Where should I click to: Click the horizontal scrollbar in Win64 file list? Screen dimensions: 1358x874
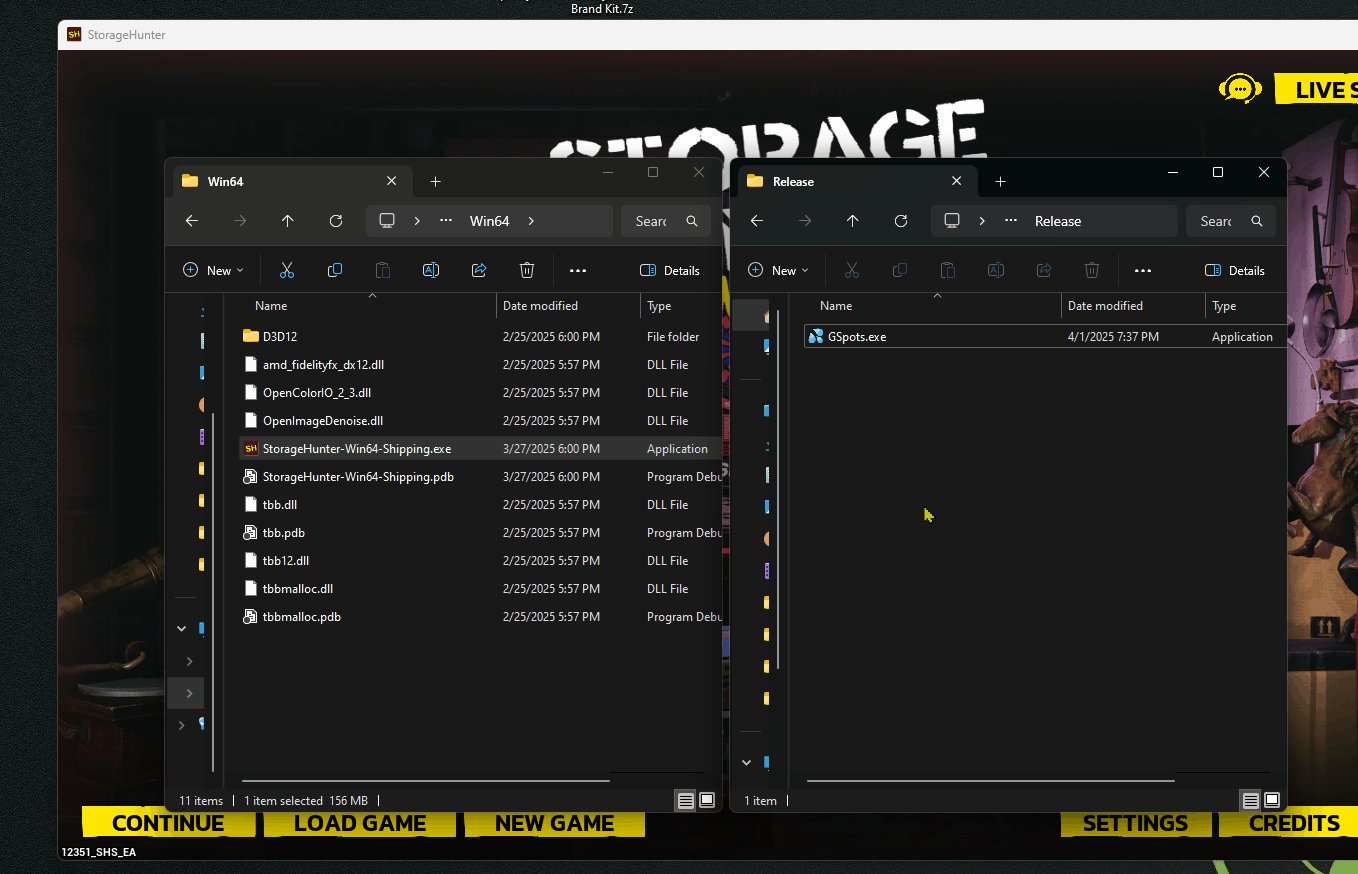tap(425, 780)
